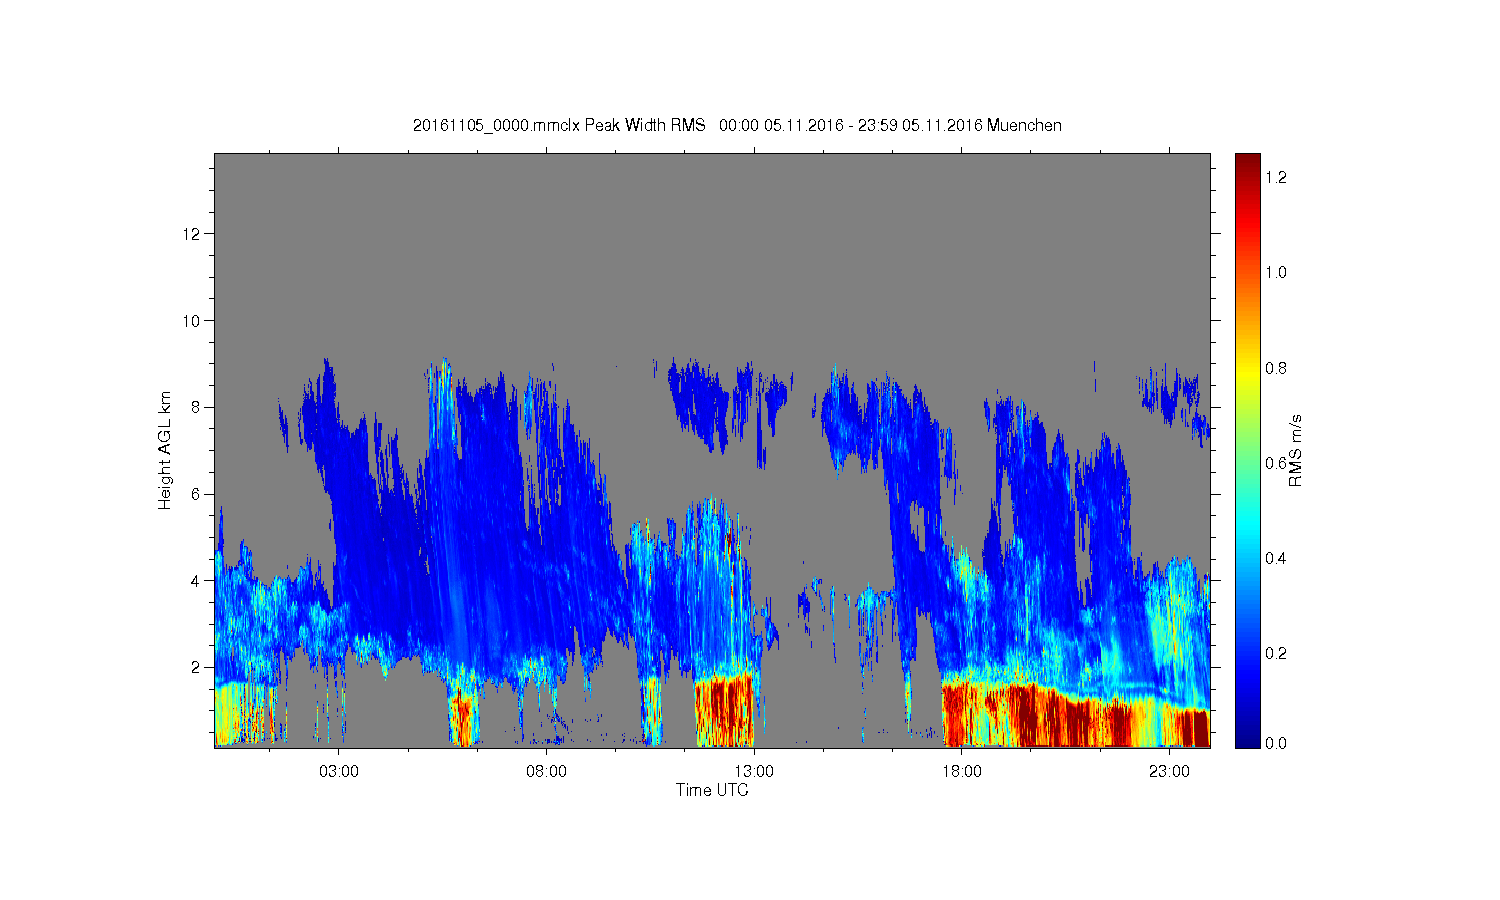Click the 'Time UTC' axis label
Screen dimensions: 1500x900
[712, 790]
